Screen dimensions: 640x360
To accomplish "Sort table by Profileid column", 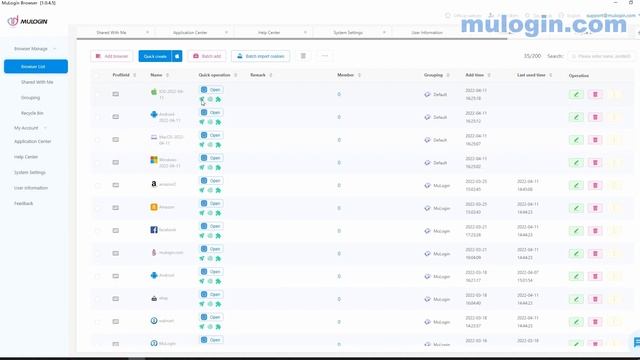I will coord(135,75).
